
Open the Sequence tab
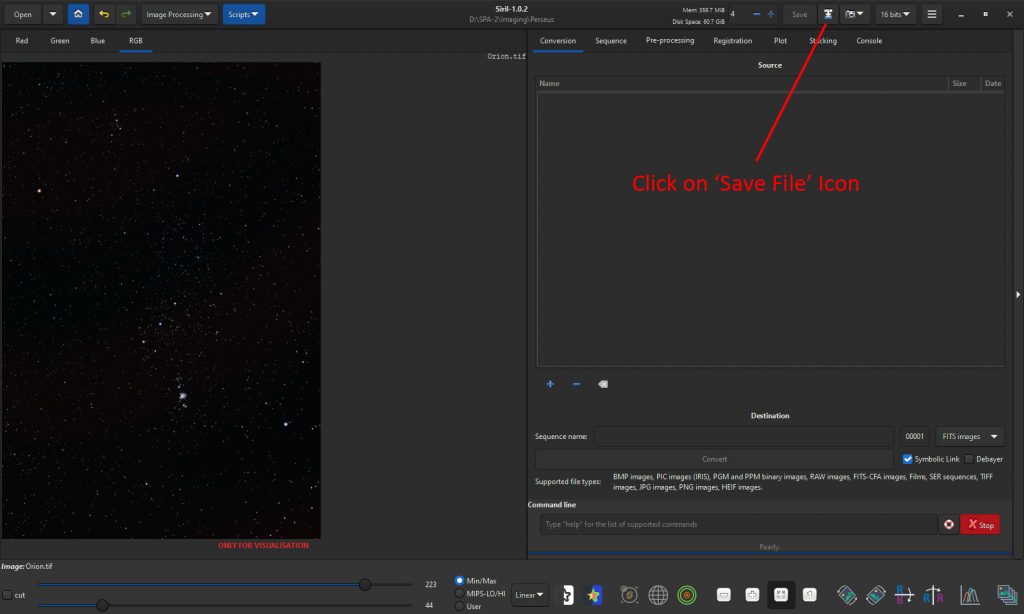click(x=611, y=40)
